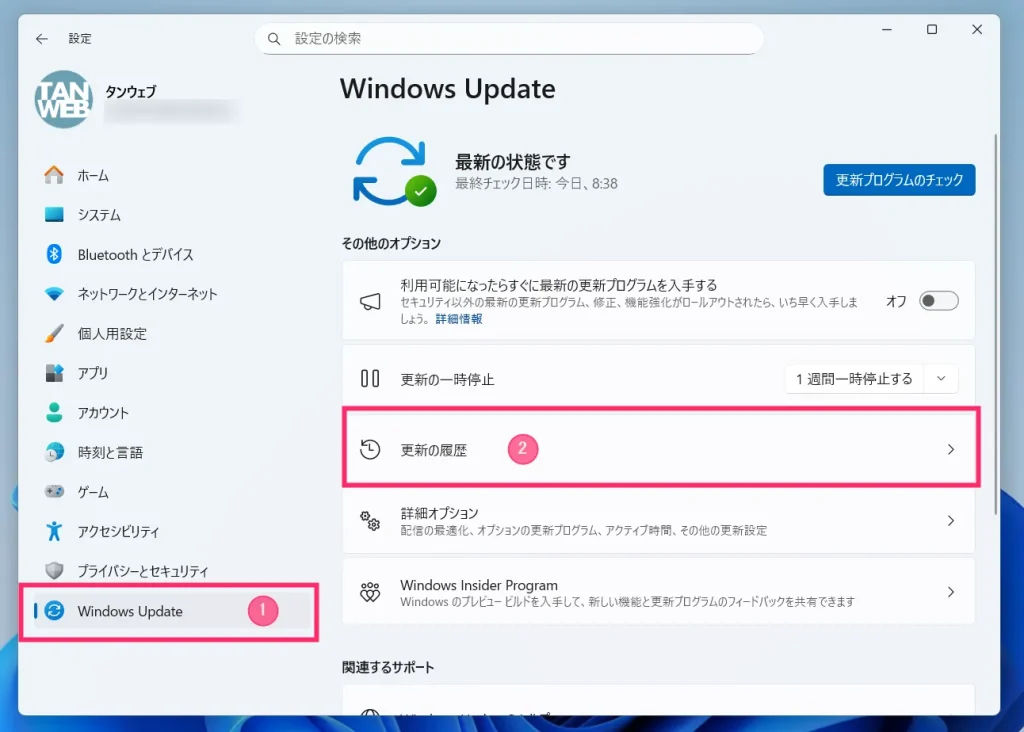This screenshot has width=1024, height=732.
Task: Select ゲーム in the sidebar
Action: tap(93, 492)
